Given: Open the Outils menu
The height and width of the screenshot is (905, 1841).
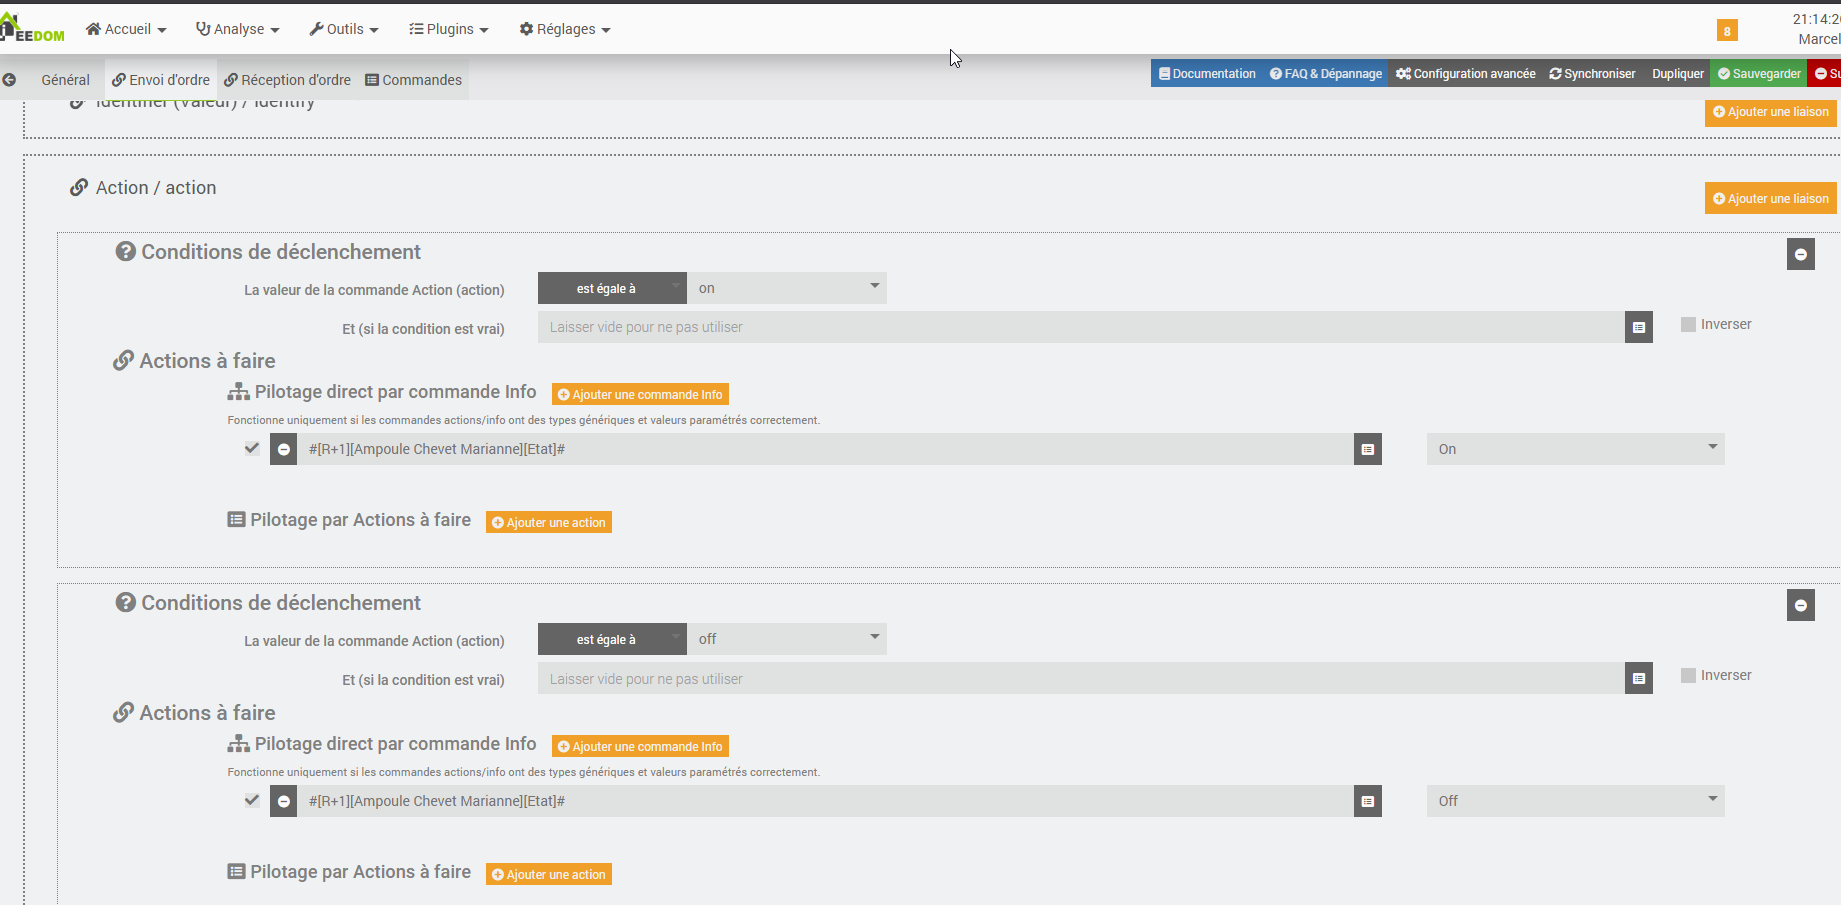Looking at the screenshot, I should tap(344, 29).
